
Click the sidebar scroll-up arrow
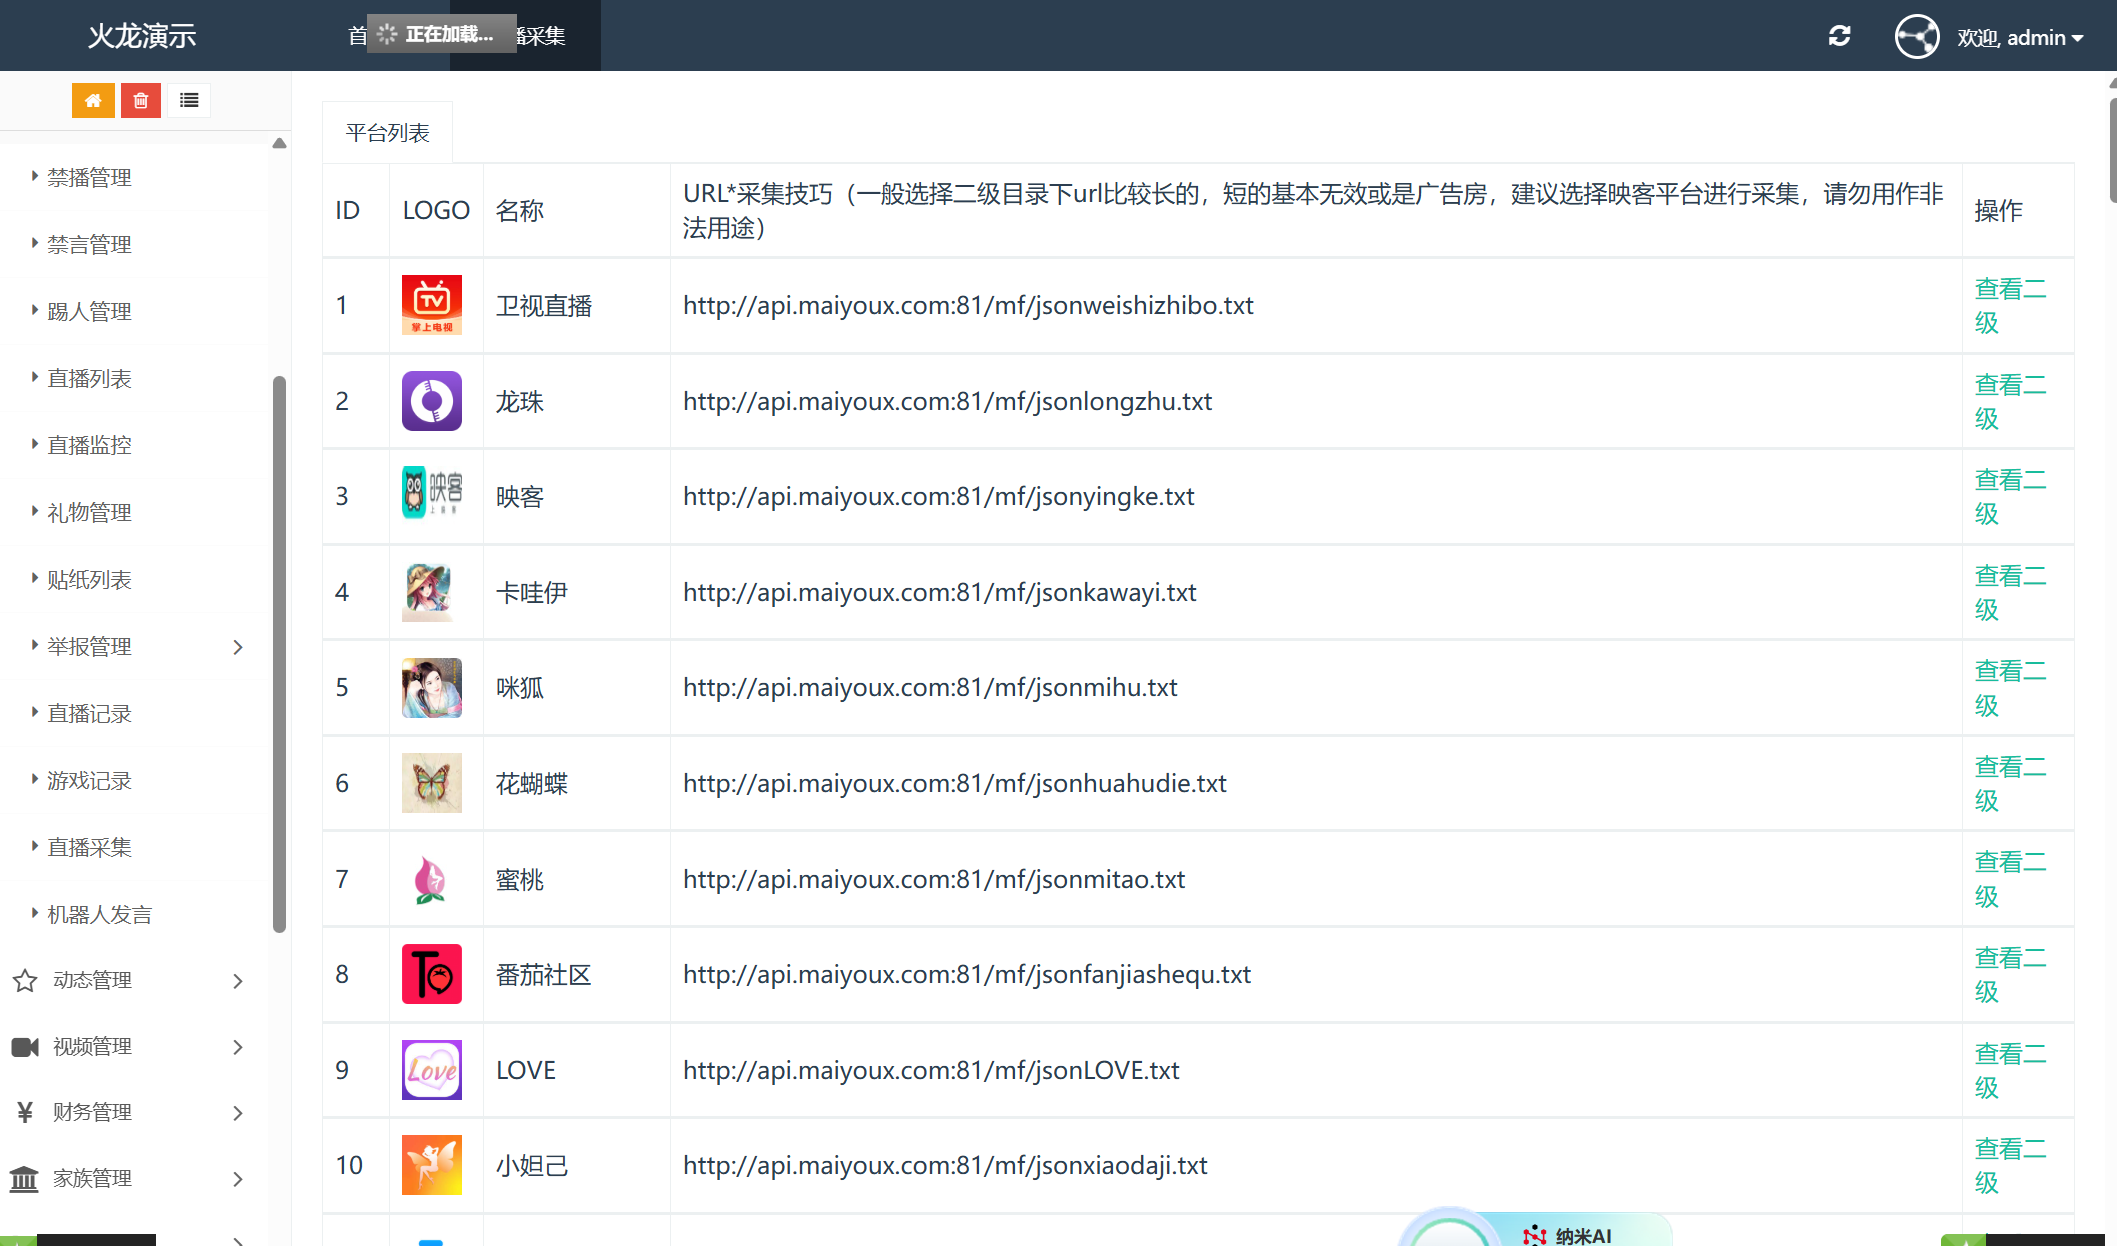(x=280, y=144)
